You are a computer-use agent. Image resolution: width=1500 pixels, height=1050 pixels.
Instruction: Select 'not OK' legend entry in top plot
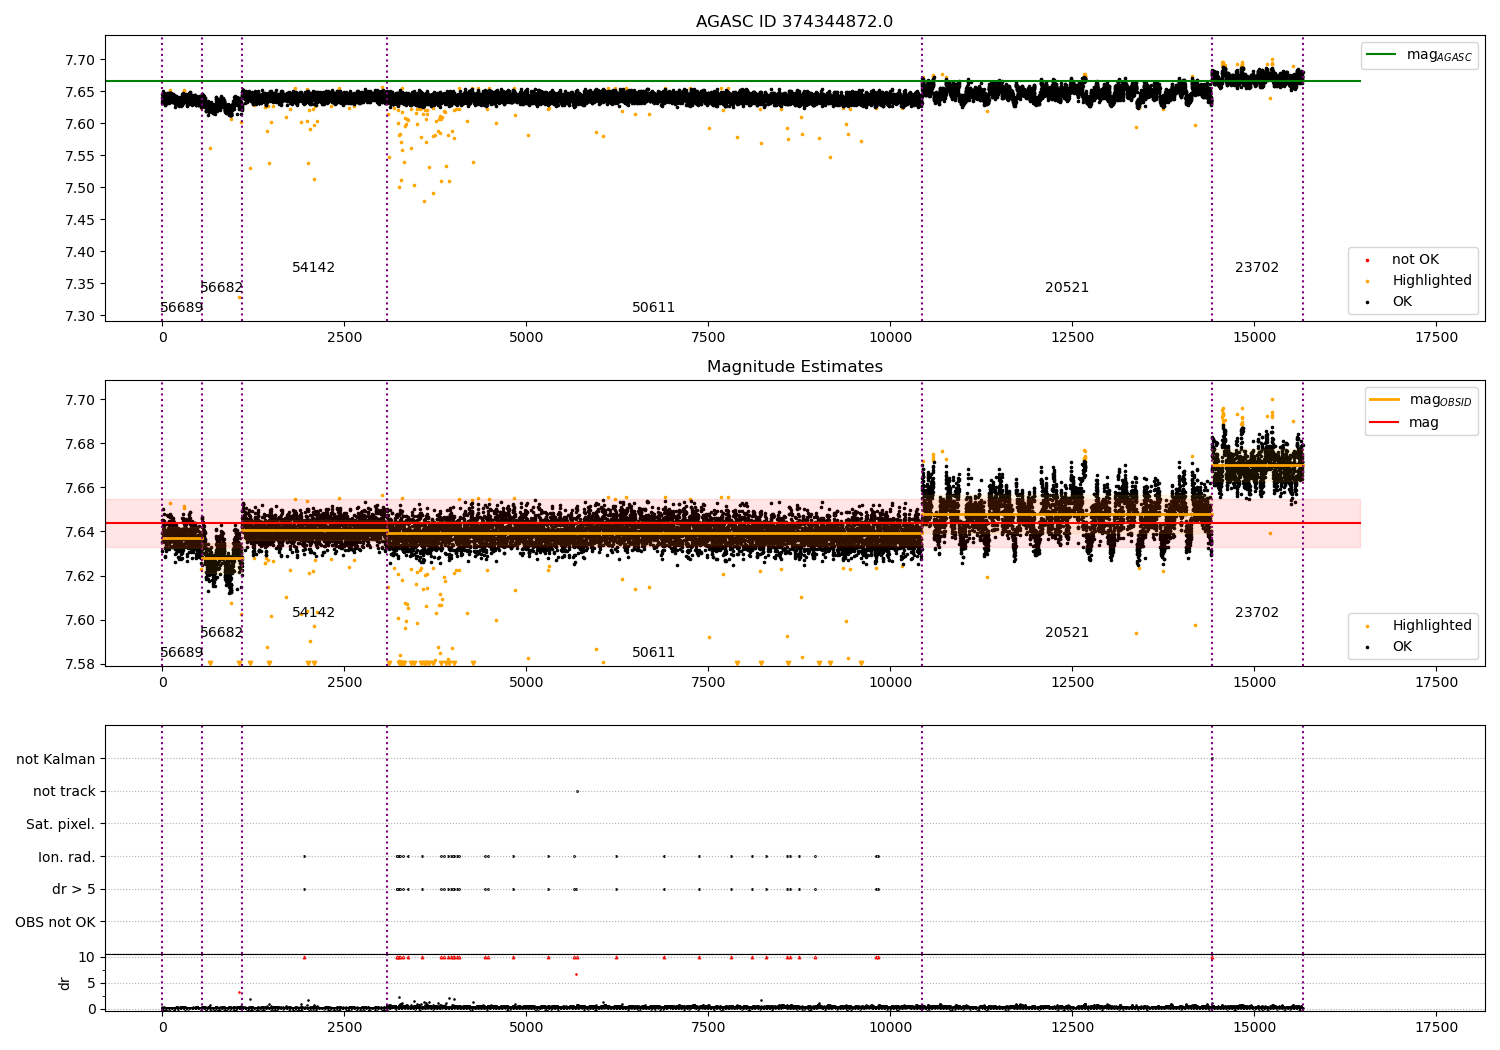click(1415, 260)
